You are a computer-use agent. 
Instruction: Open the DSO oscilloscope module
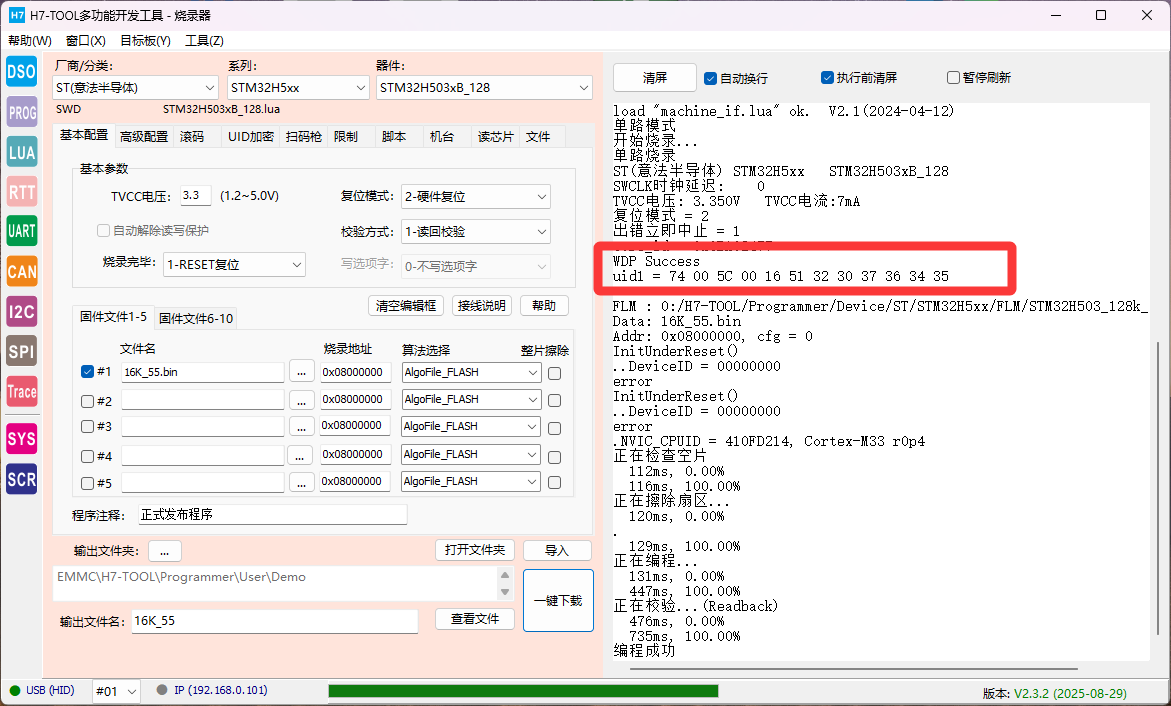coord(22,72)
